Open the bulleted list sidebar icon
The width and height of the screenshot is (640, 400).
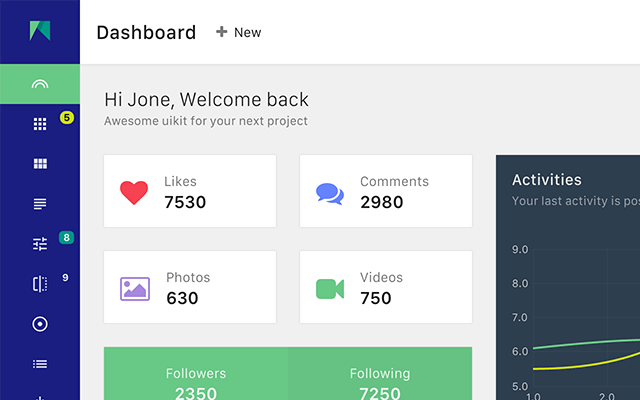click(x=40, y=364)
